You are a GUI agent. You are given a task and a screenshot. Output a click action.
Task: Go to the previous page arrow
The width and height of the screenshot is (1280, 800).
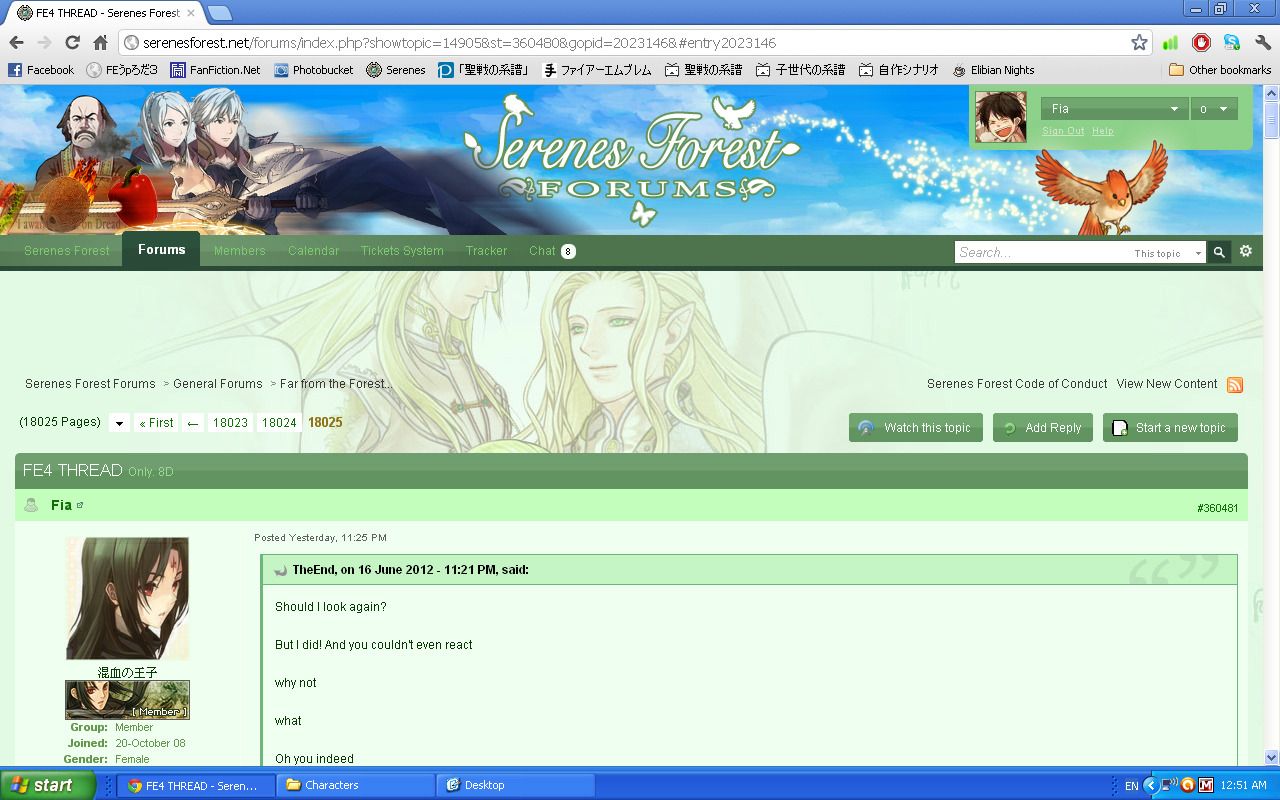click(193, 423)
